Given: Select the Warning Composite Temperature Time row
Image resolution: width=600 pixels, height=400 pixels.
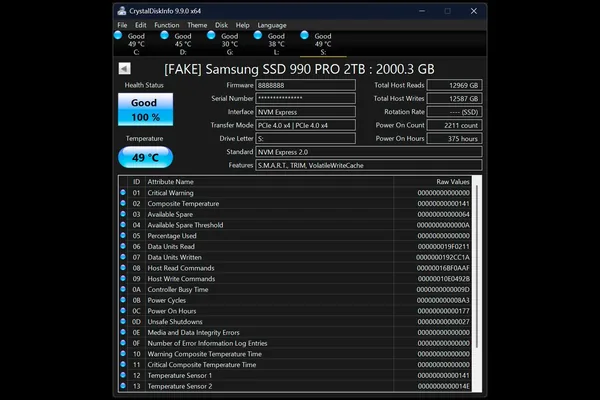Looking at the screenshot, I should click(295, 354).
